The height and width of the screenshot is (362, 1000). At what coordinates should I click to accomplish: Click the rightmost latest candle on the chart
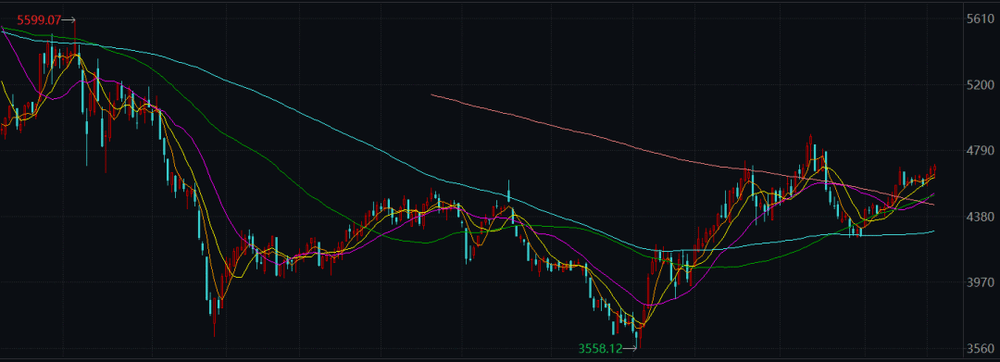934,169
